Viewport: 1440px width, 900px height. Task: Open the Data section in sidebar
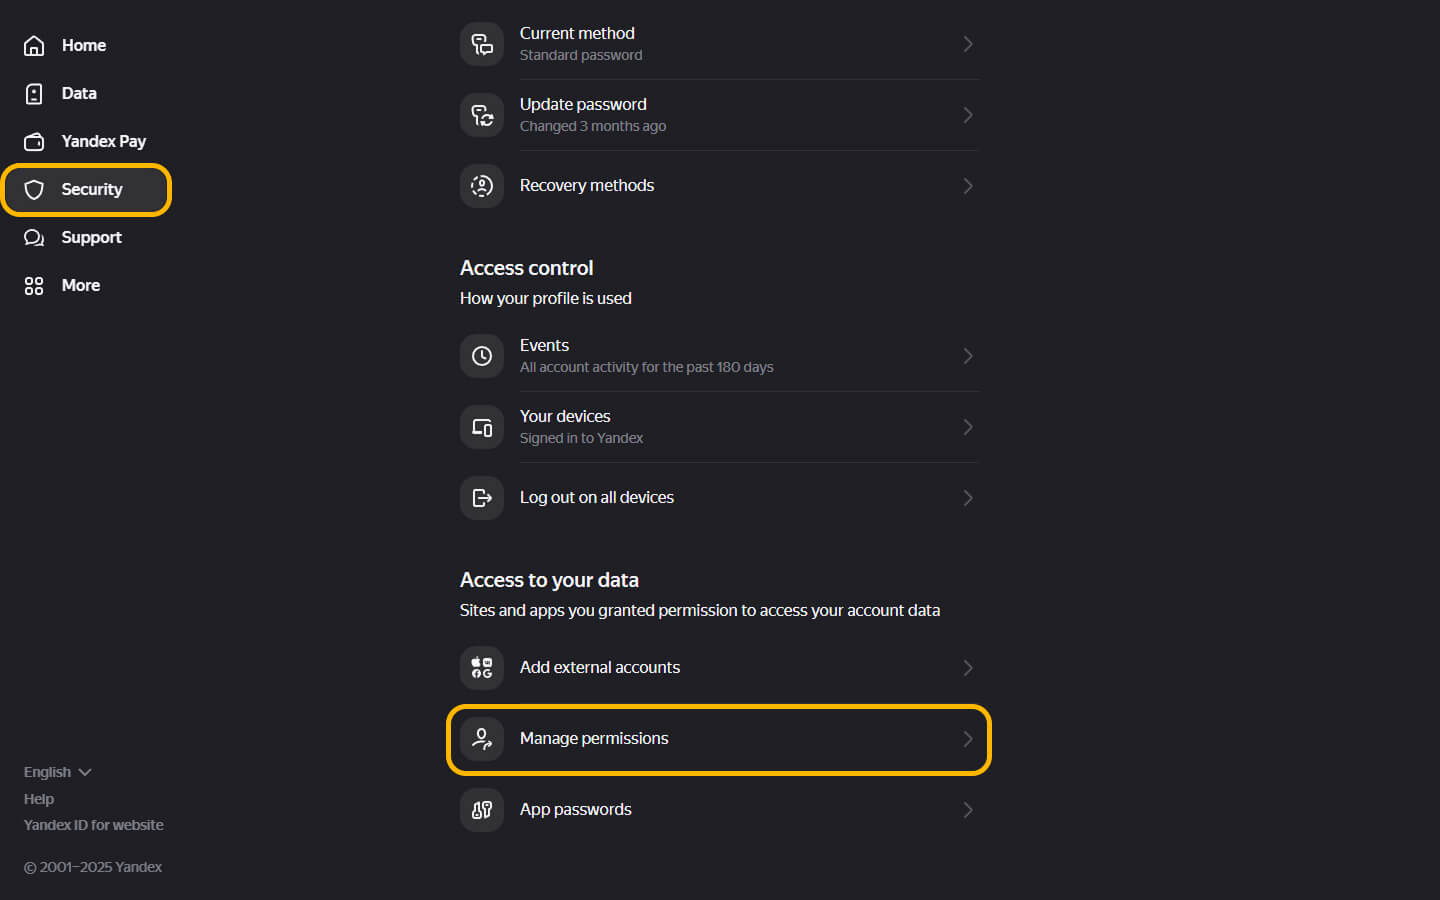click(x=78, y=93)
